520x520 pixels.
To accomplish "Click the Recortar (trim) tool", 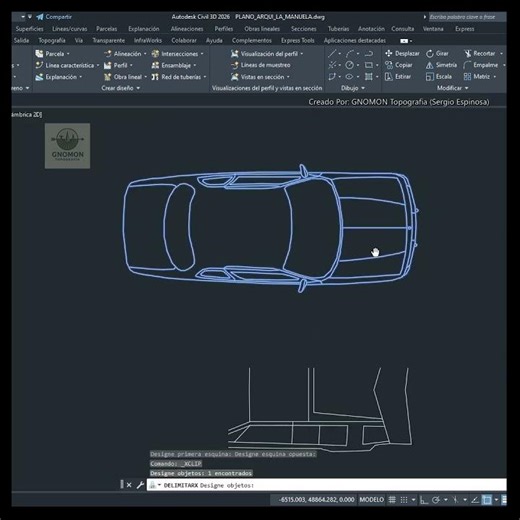I will (x=480, y=53).
